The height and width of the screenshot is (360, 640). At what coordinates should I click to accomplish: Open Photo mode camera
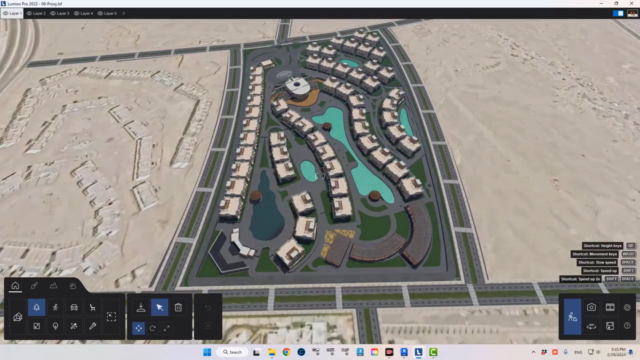tap(591, 307)
